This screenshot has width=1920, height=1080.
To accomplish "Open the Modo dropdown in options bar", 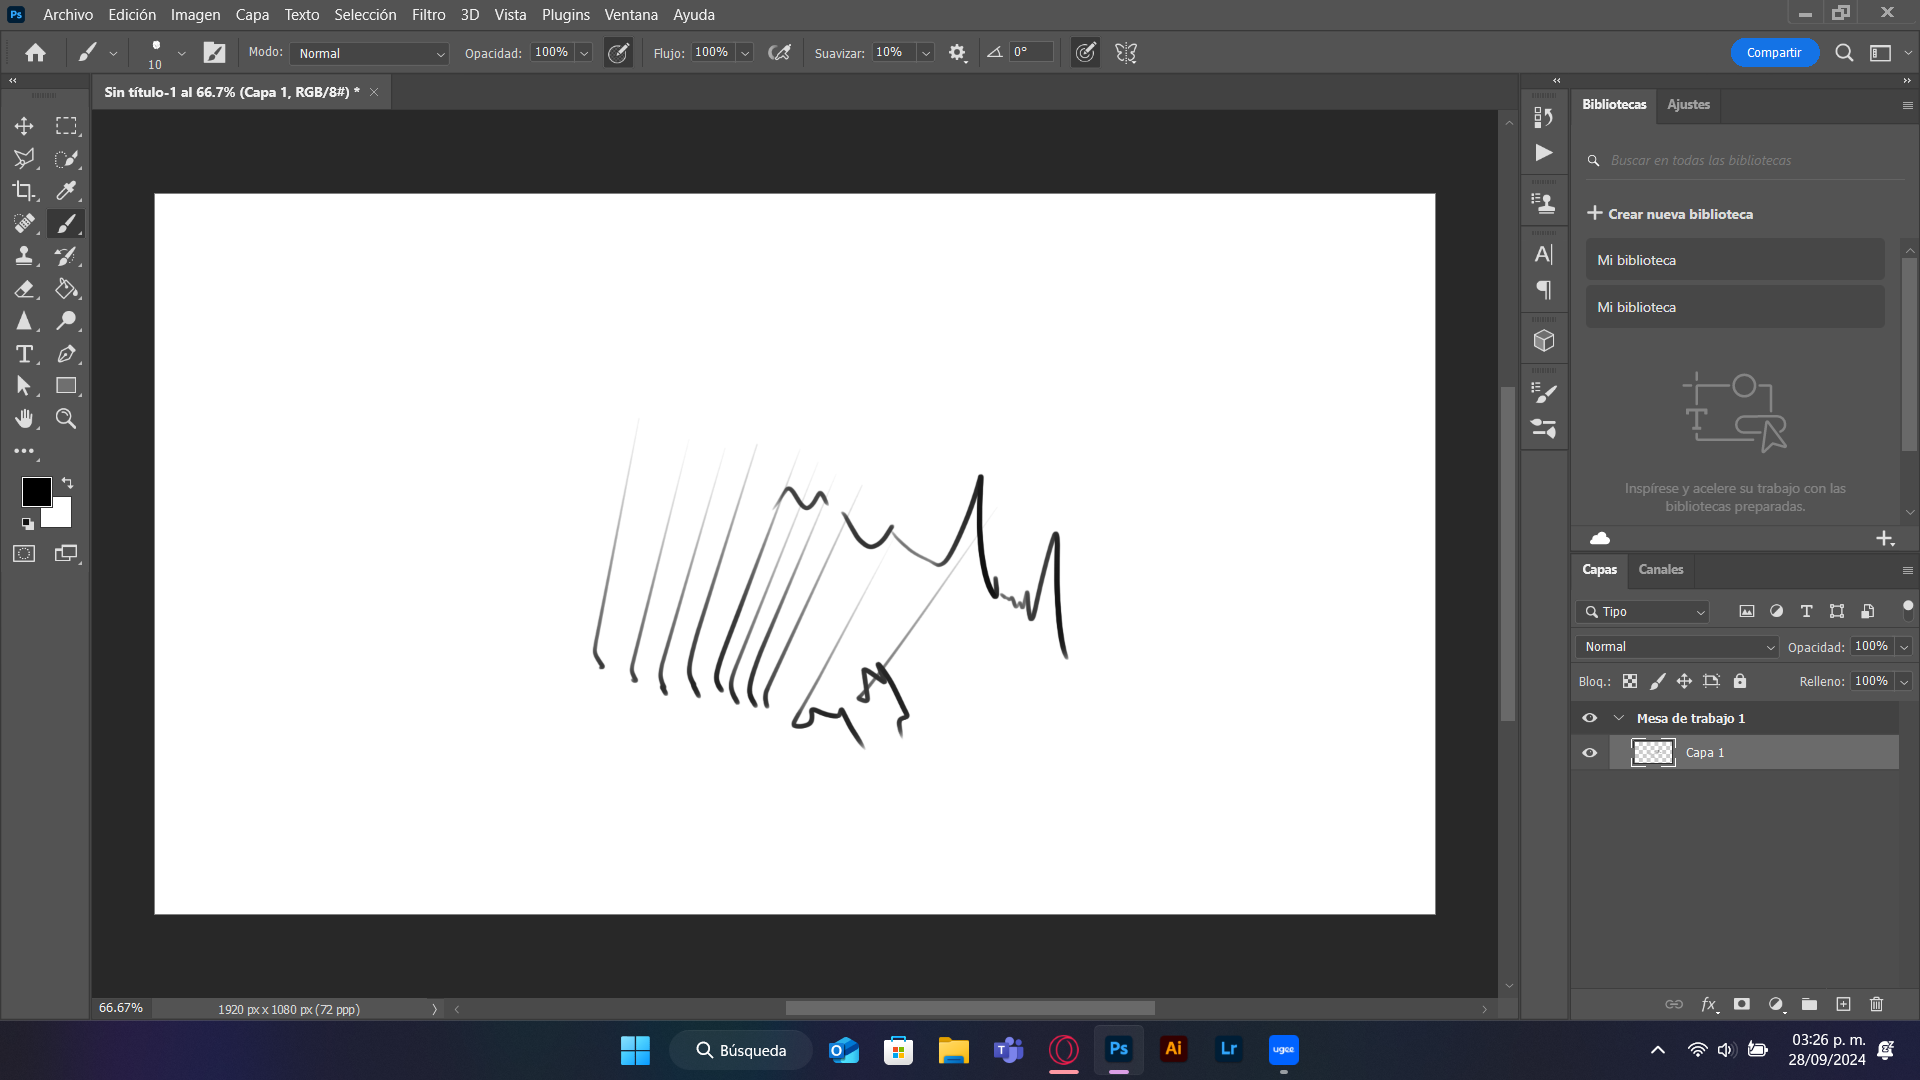I will click(368, 53).
